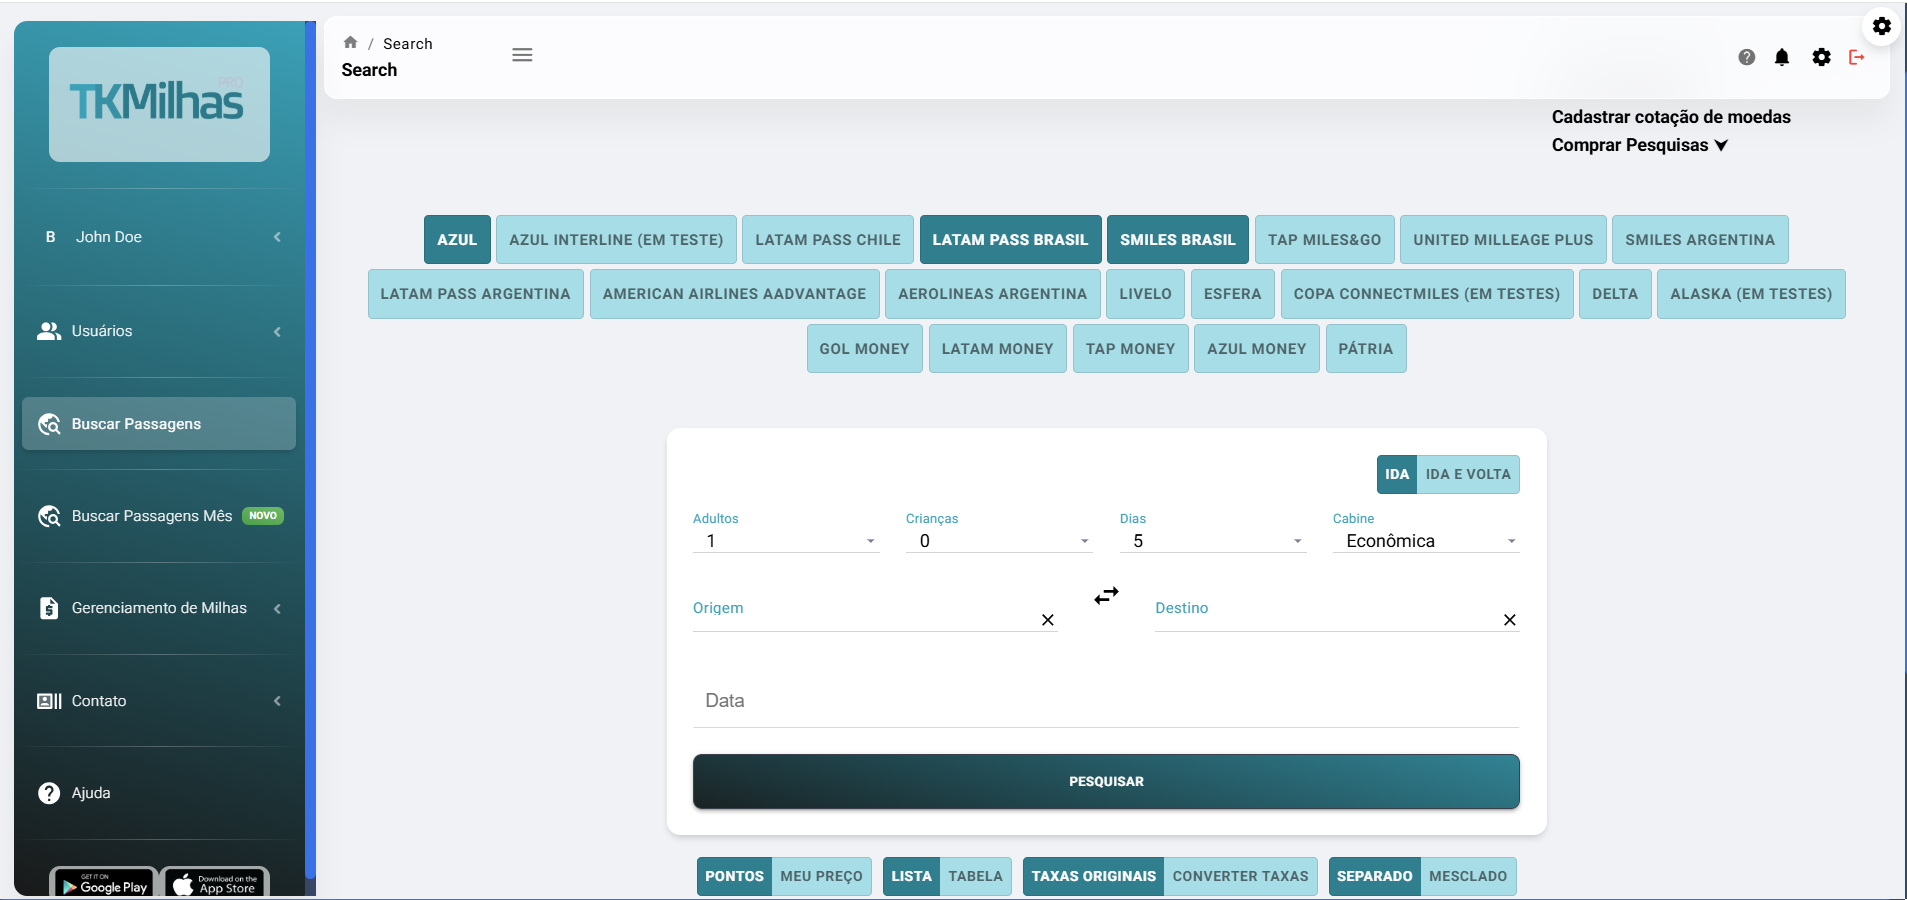Screen dimensions: 1907x900
Task: Open the help question mark icon in header
Action: (1746, 57)
